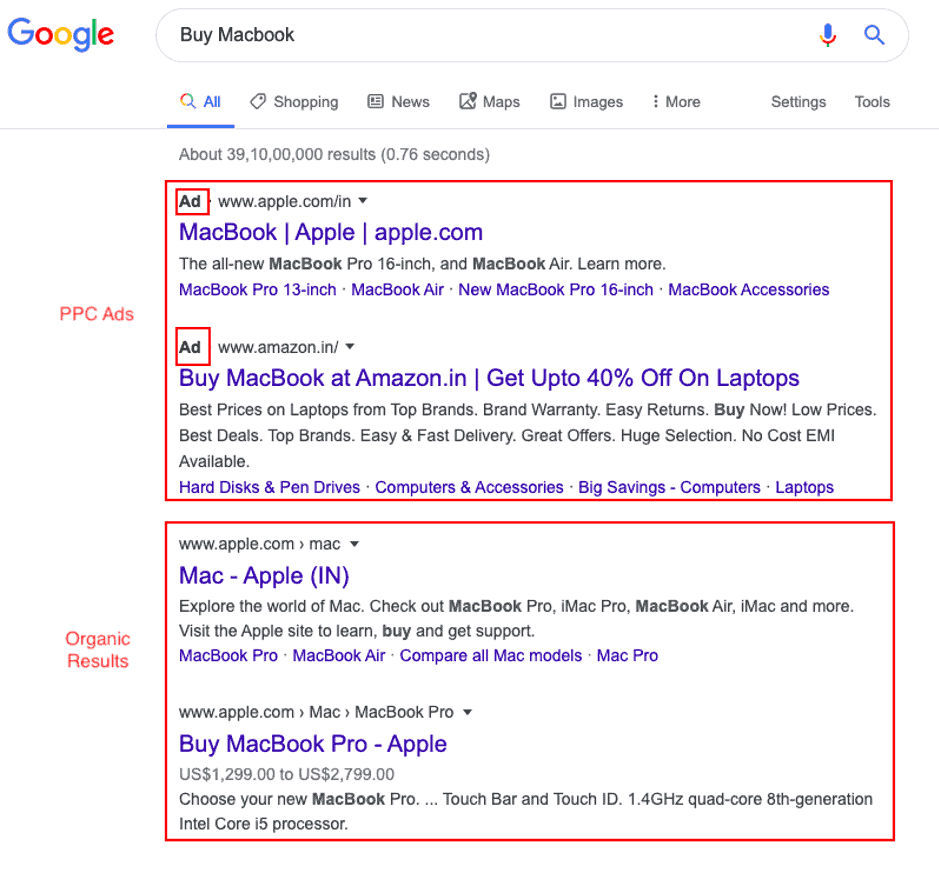
Task: Open the MacBook | Apple | apple.com ad
Action: (x=331, y=232)
